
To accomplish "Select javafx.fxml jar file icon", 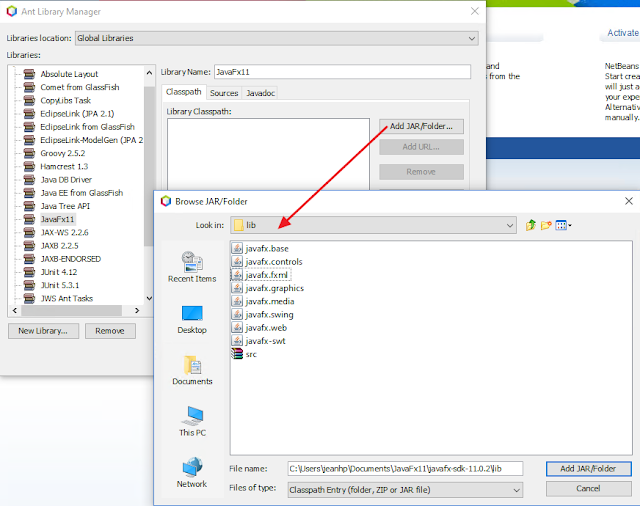I will click(x=237, y=275).
